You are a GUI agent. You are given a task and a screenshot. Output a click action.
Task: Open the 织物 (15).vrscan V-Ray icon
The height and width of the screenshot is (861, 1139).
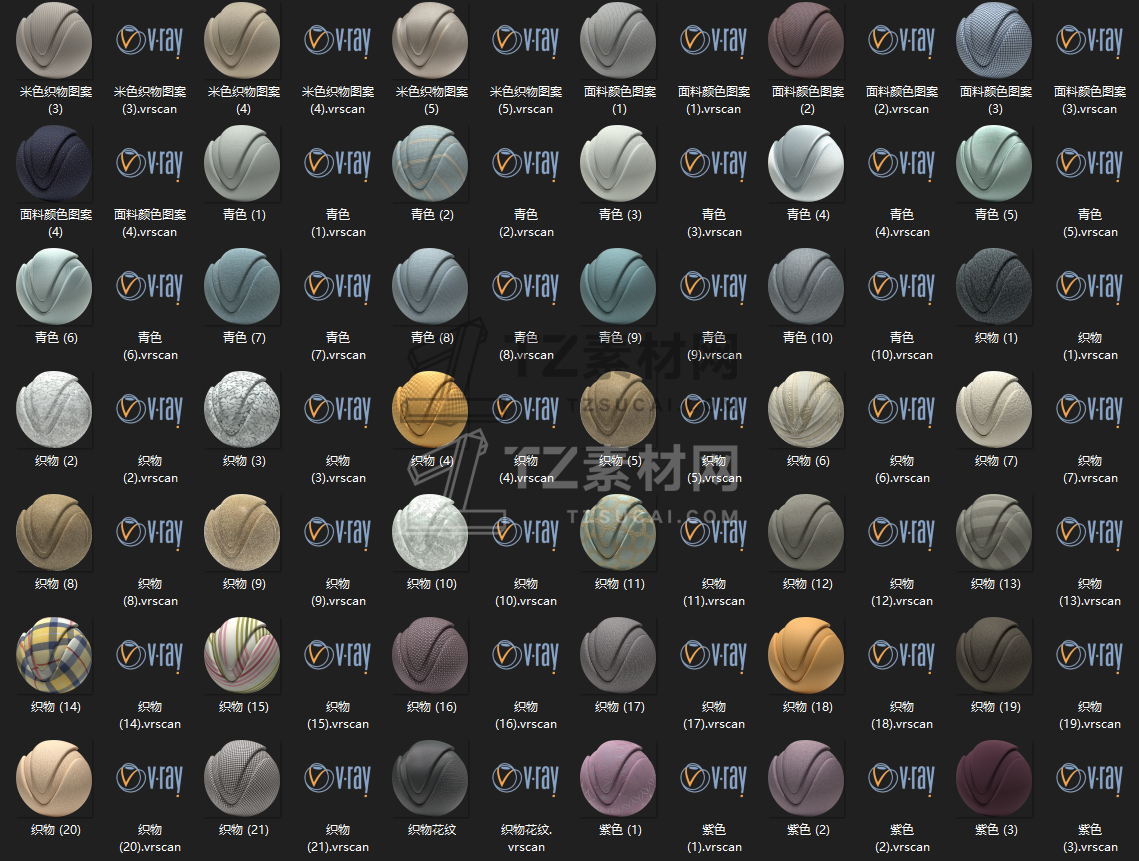point(338,655)
